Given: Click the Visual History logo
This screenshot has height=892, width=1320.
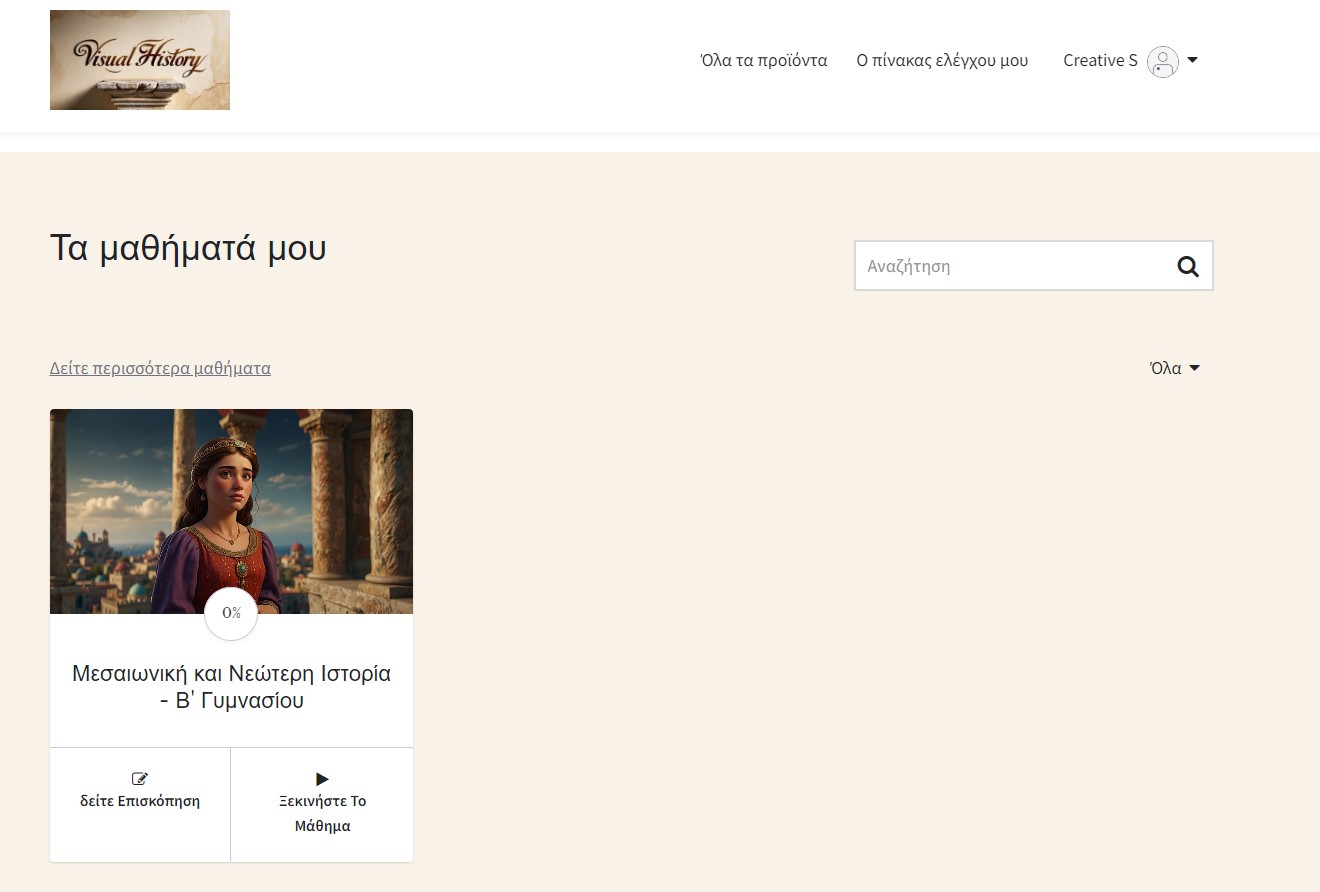Looking at the screenshot, I should (x=140, y=60).
